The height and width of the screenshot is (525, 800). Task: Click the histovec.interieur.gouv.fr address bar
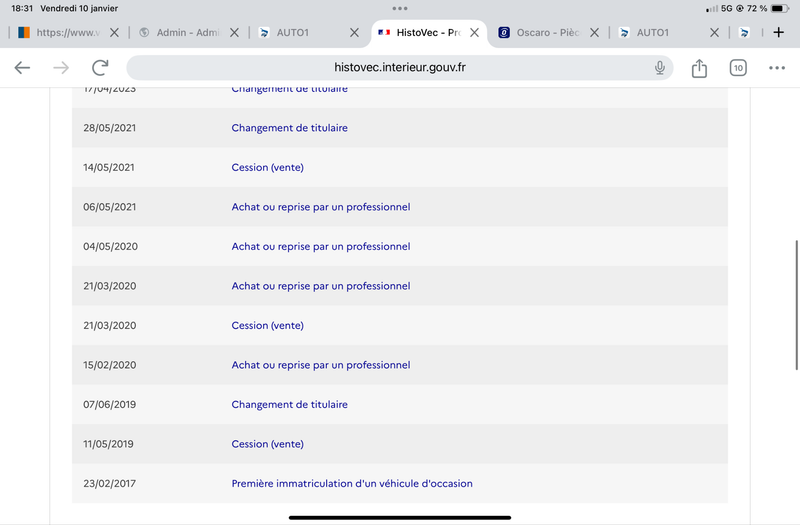point(399,67)
